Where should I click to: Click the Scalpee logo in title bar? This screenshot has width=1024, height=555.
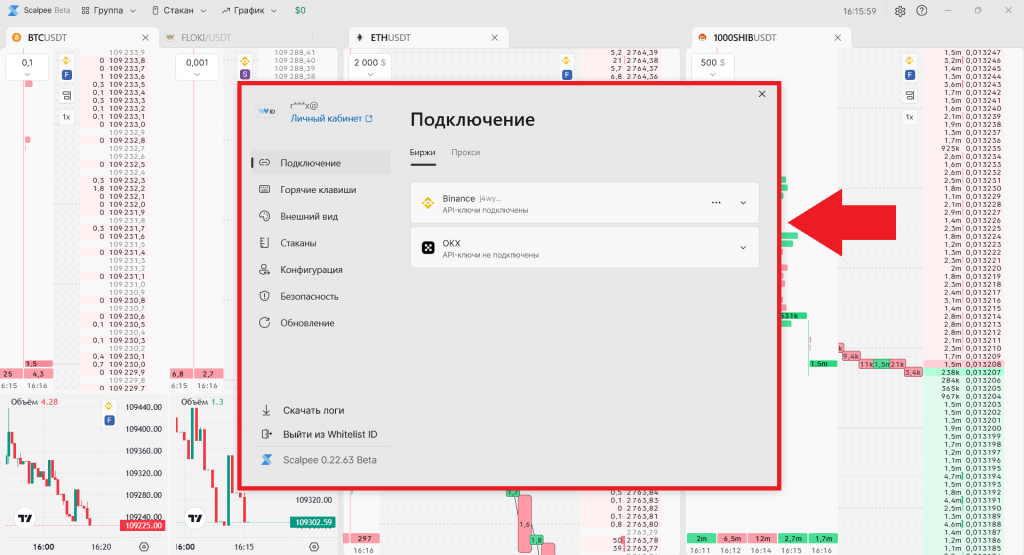tap(13, 10)
